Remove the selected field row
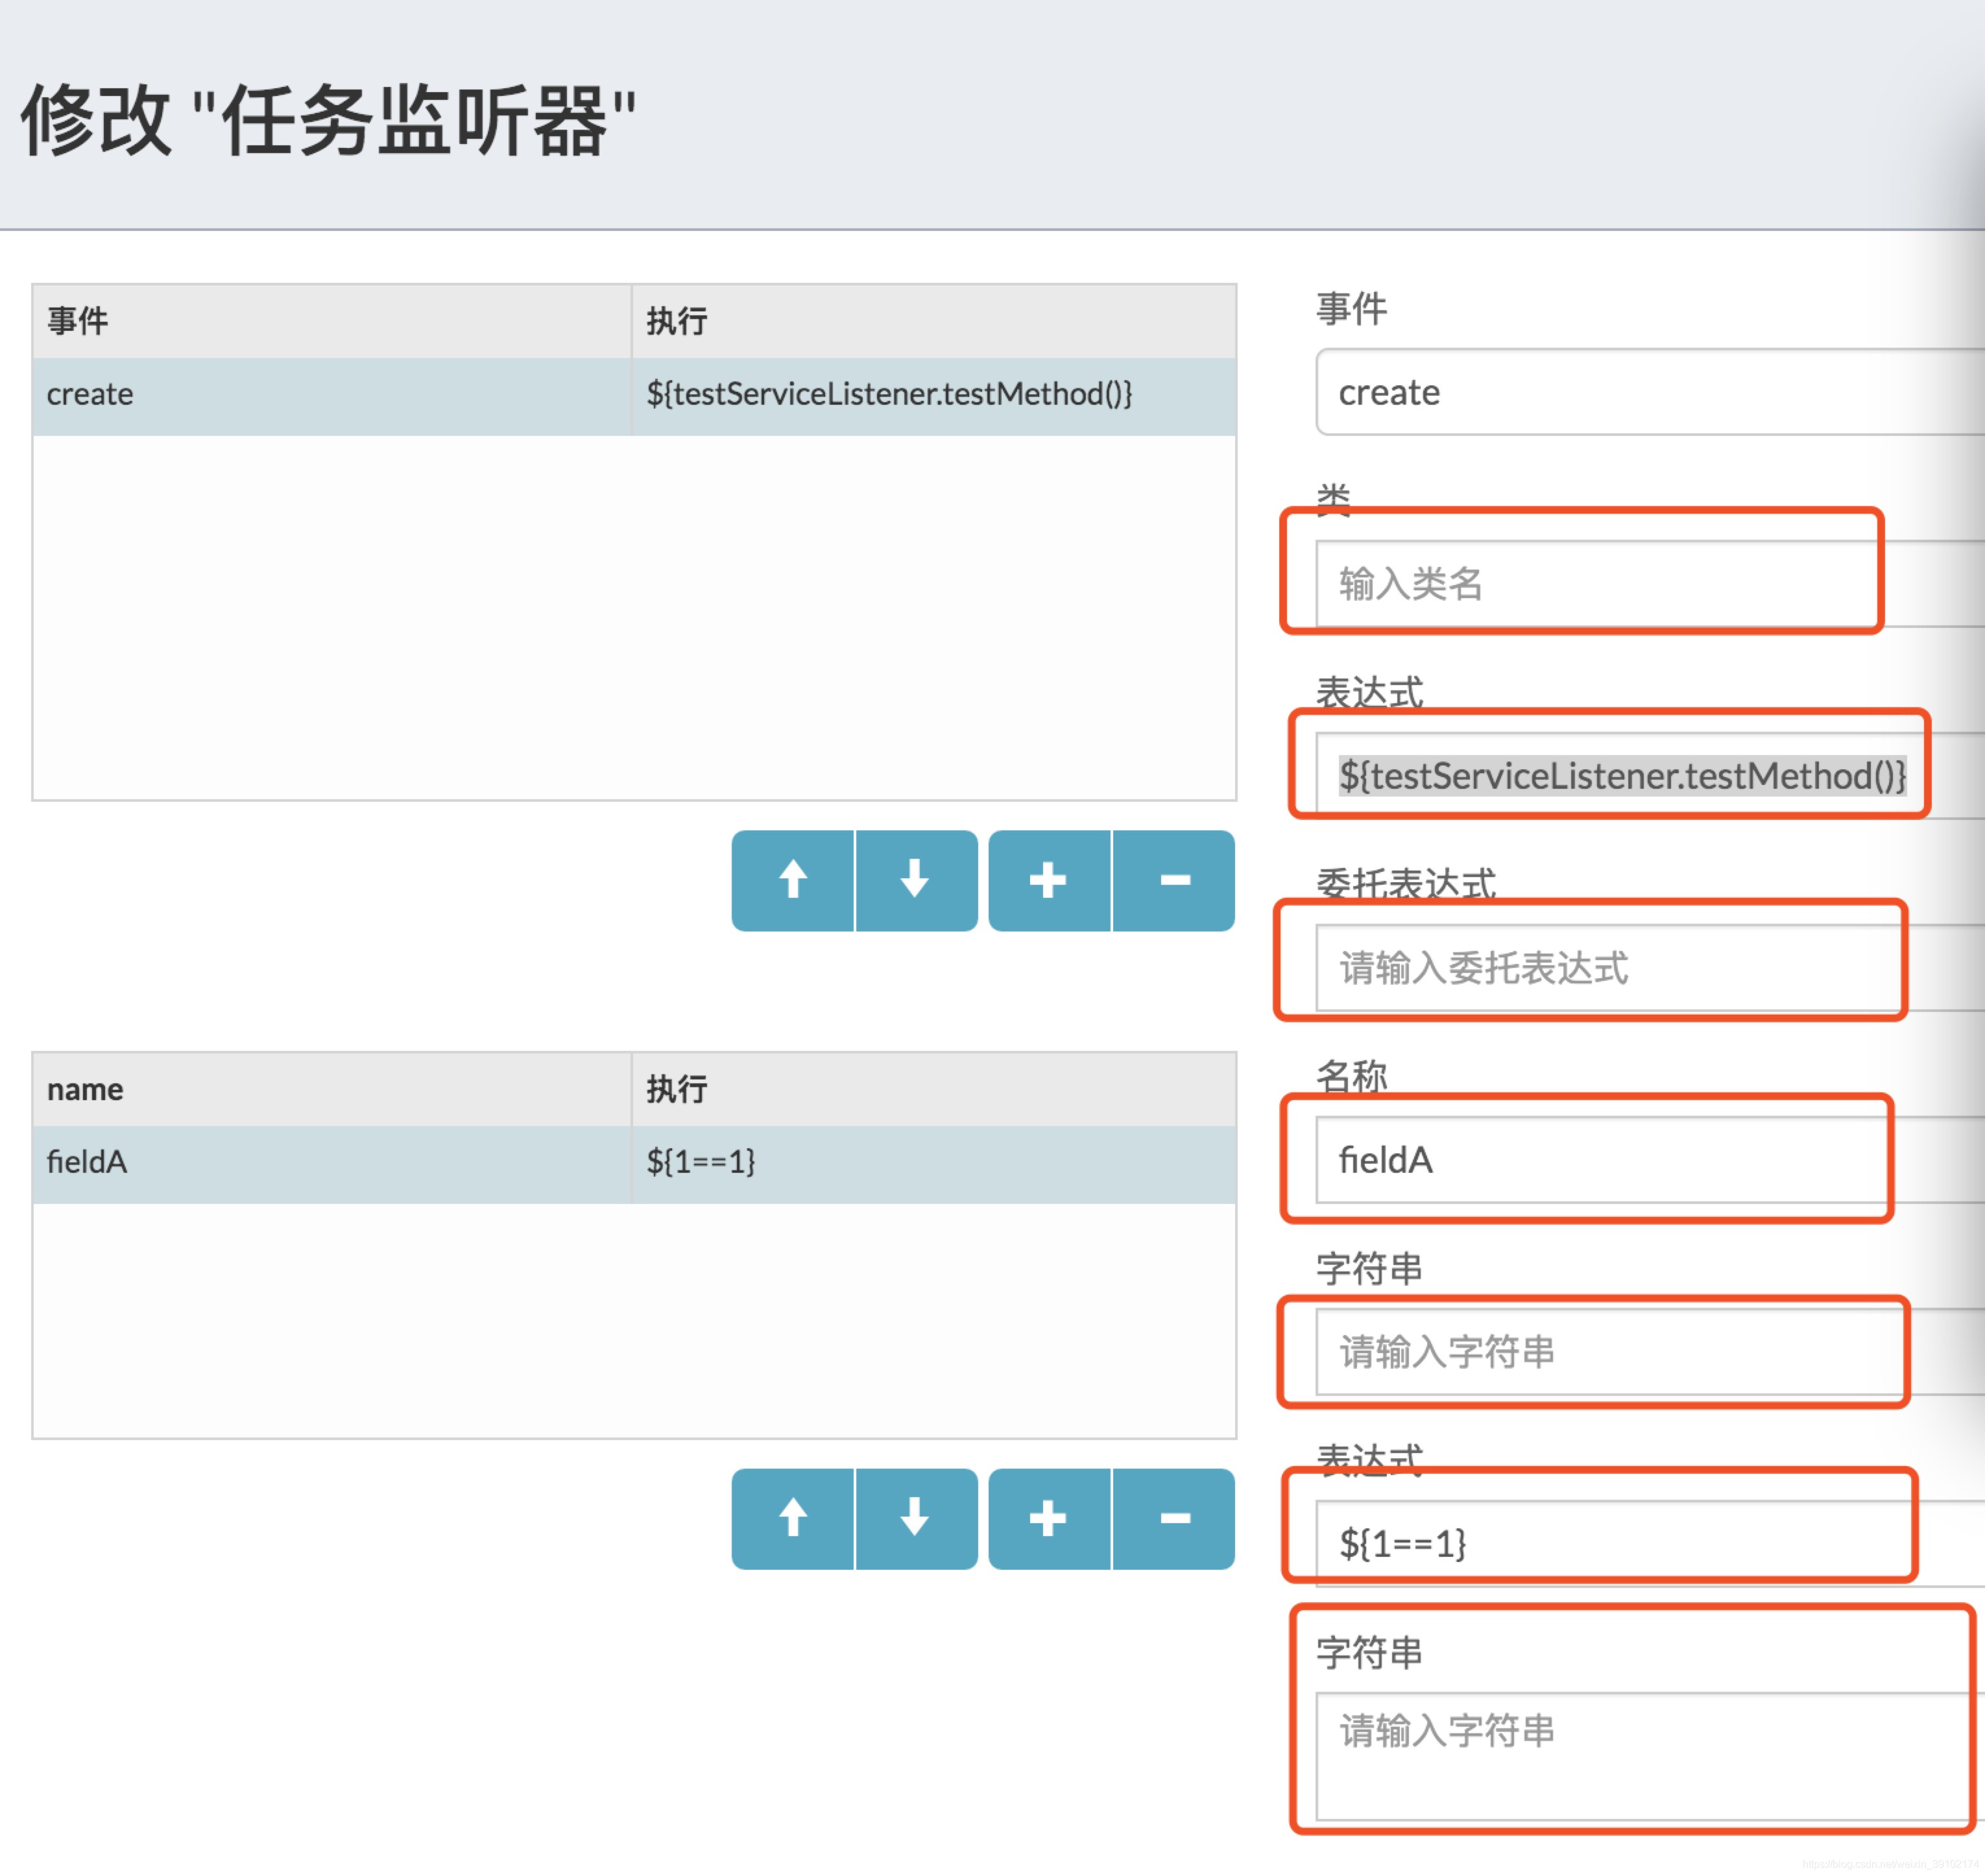This screenshot has width=1985, height=1876. (x=1174, y=1519)
